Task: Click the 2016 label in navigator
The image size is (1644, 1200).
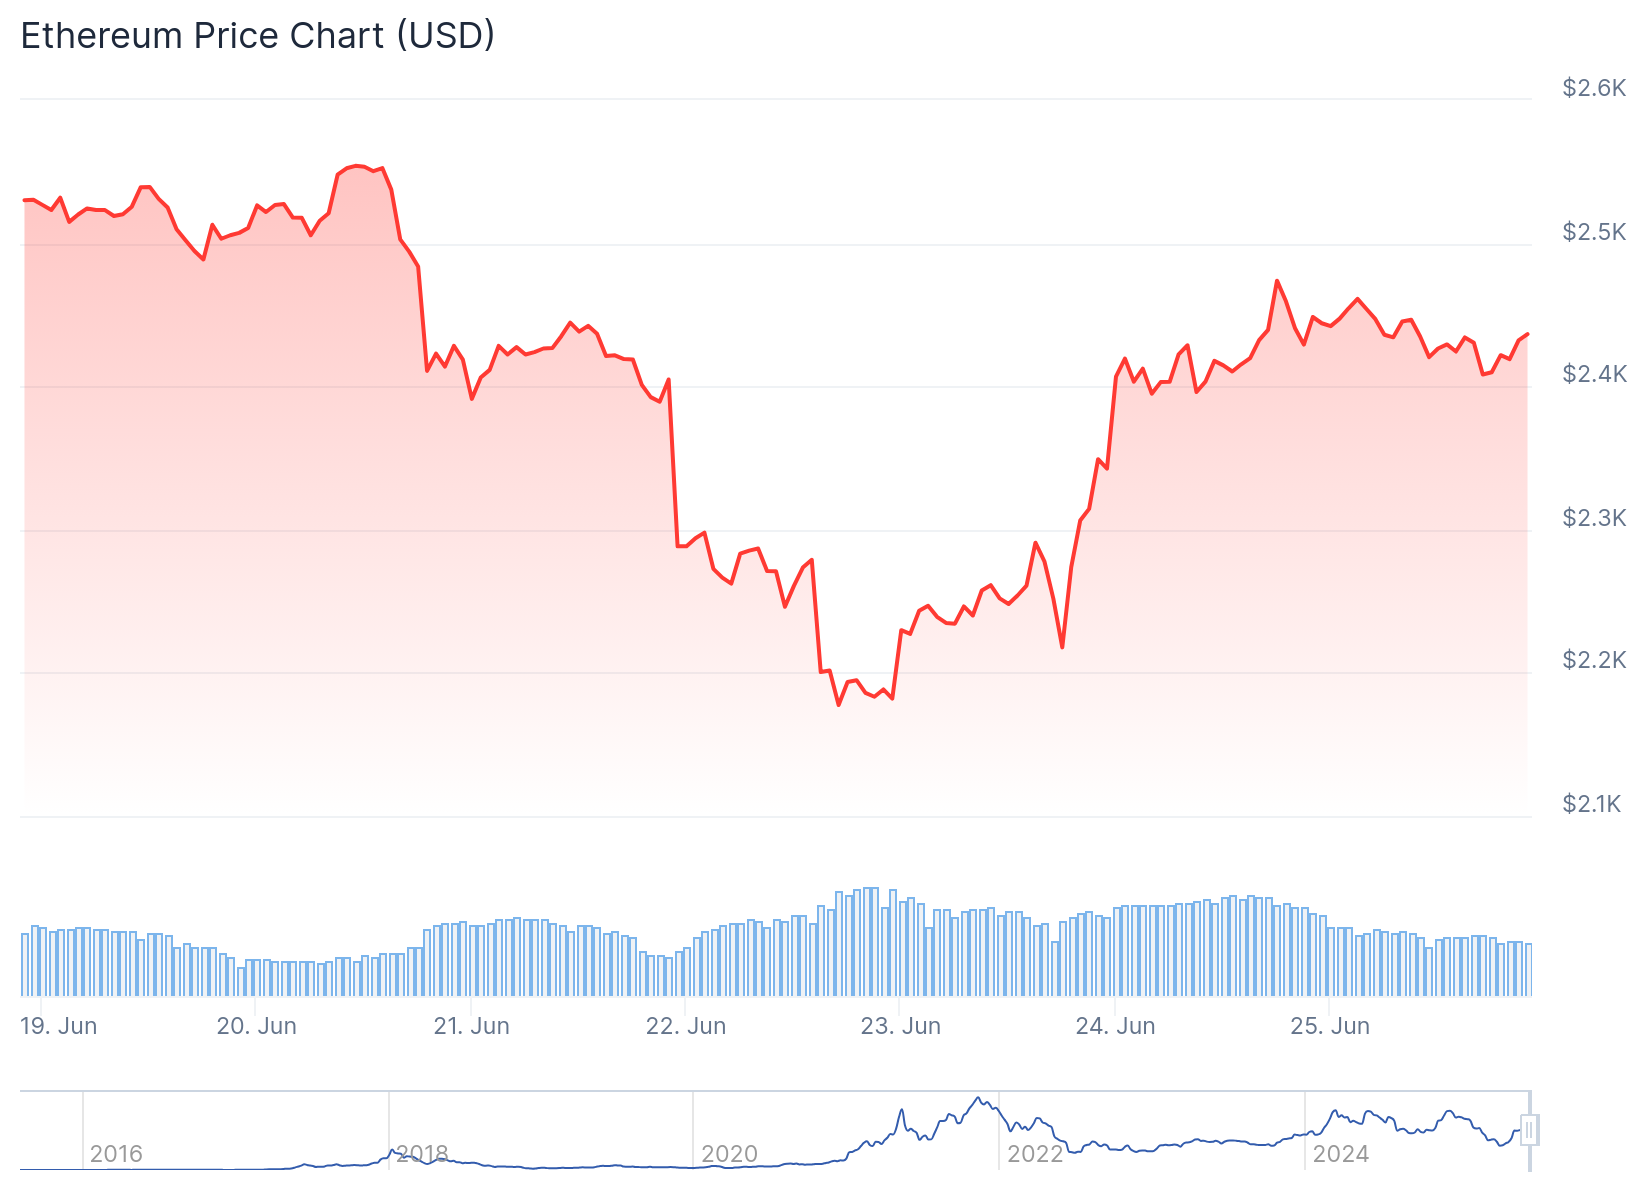Action: coord(116,1154)
